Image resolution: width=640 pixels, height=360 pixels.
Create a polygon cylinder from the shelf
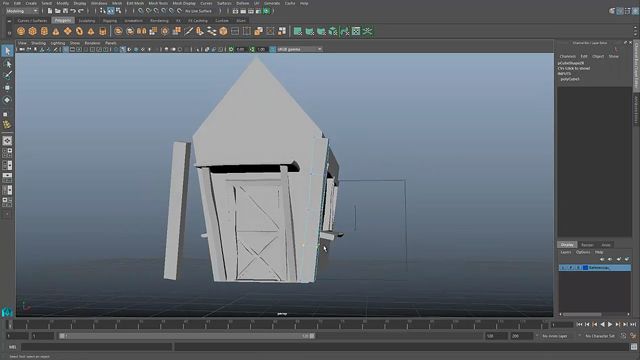[44, 31]
